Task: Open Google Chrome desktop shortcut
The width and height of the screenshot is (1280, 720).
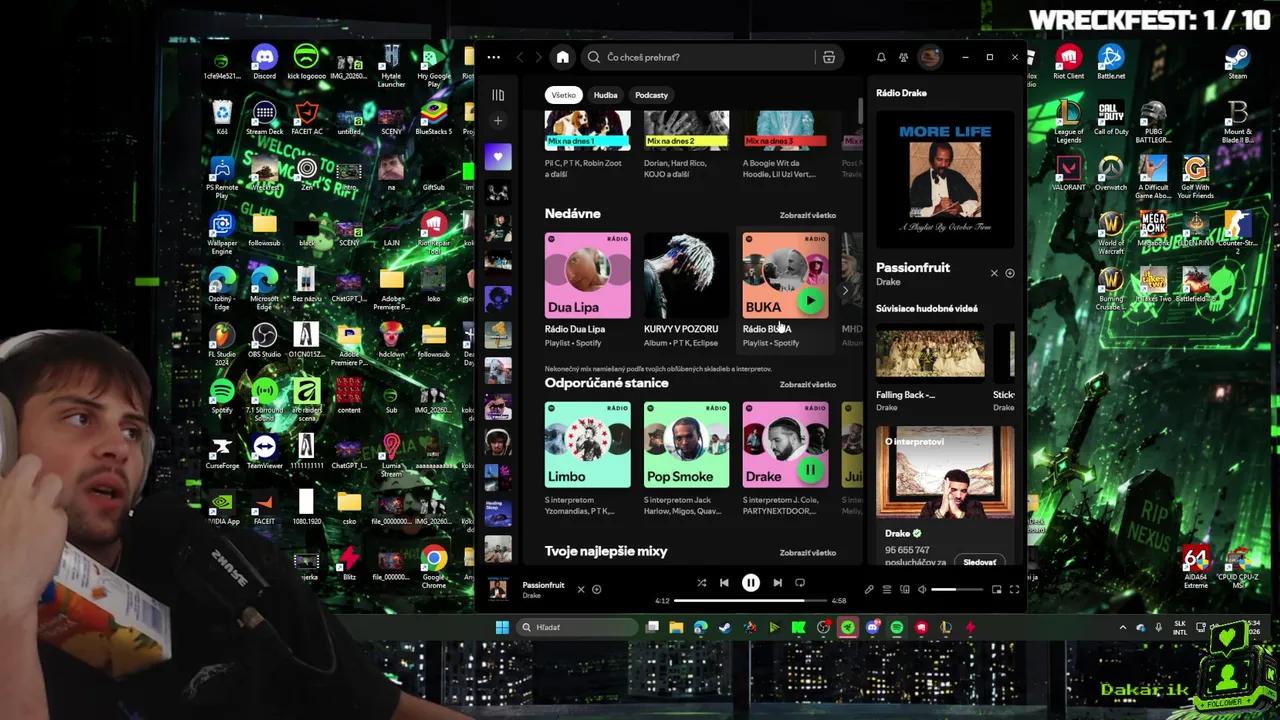Action: (434, 565)
